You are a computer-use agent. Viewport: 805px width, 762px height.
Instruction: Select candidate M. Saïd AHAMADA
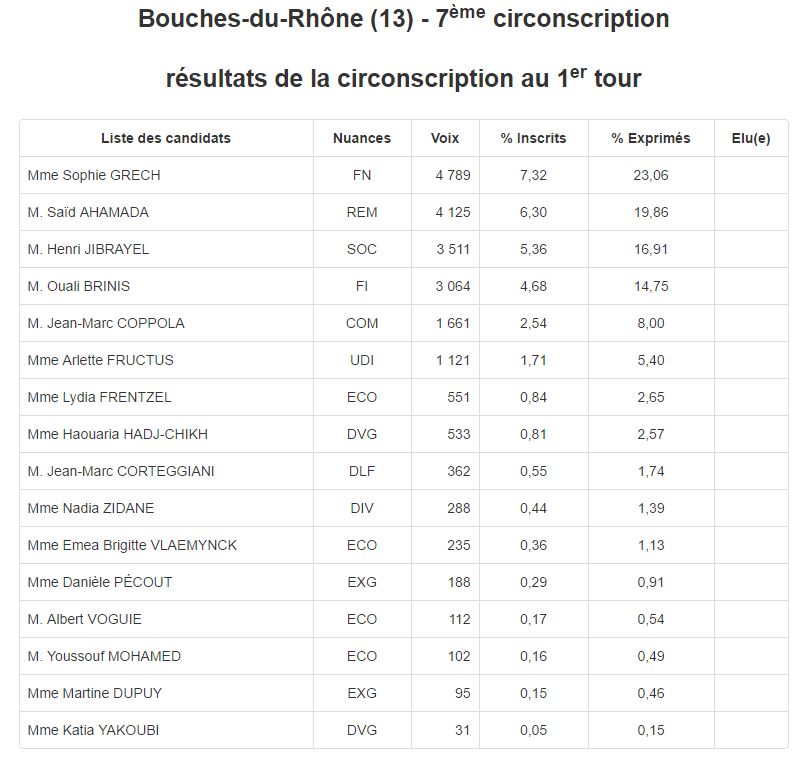coord(88,212)
